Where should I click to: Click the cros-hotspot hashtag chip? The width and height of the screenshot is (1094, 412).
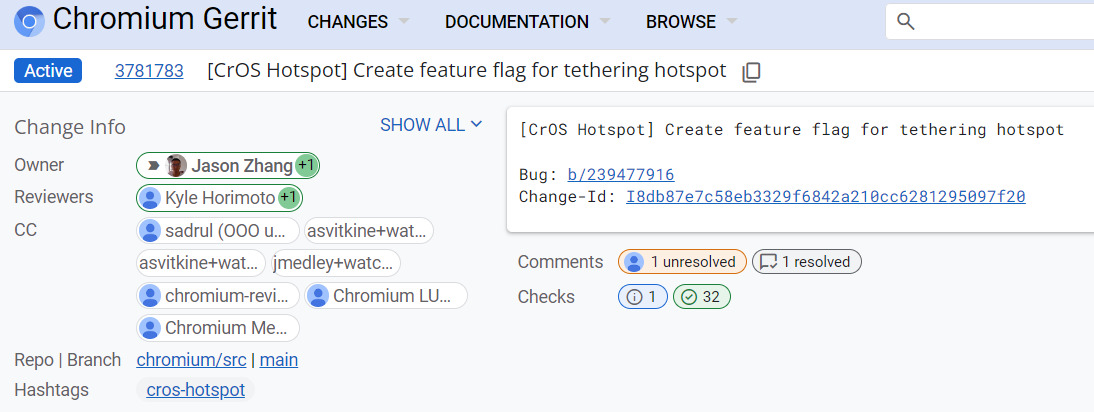coord(195,390)
